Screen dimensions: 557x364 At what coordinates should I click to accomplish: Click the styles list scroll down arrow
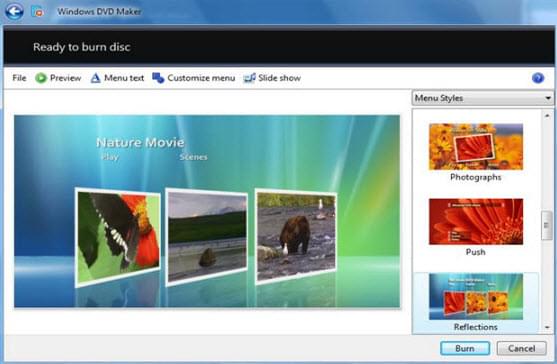coord(547,327)
